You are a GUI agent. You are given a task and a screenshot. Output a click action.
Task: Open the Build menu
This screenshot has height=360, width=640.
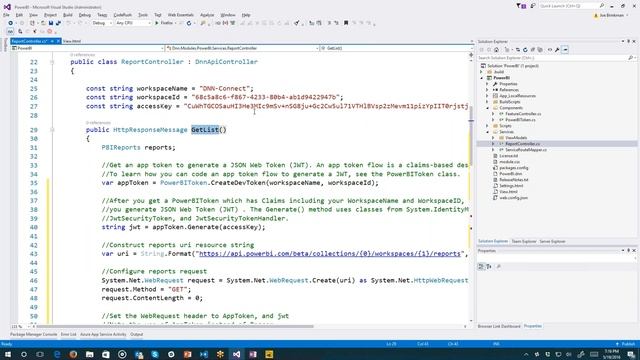pos(67,15)
